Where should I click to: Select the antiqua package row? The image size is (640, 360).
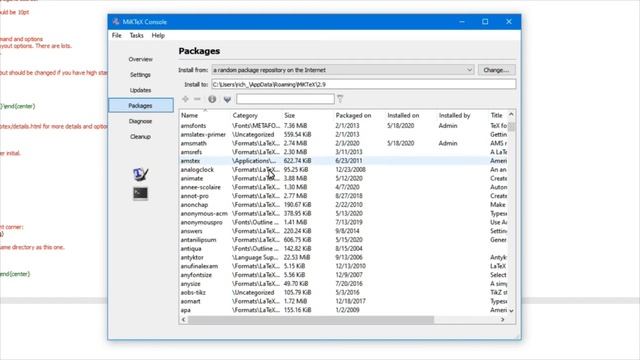coord(344,249)
